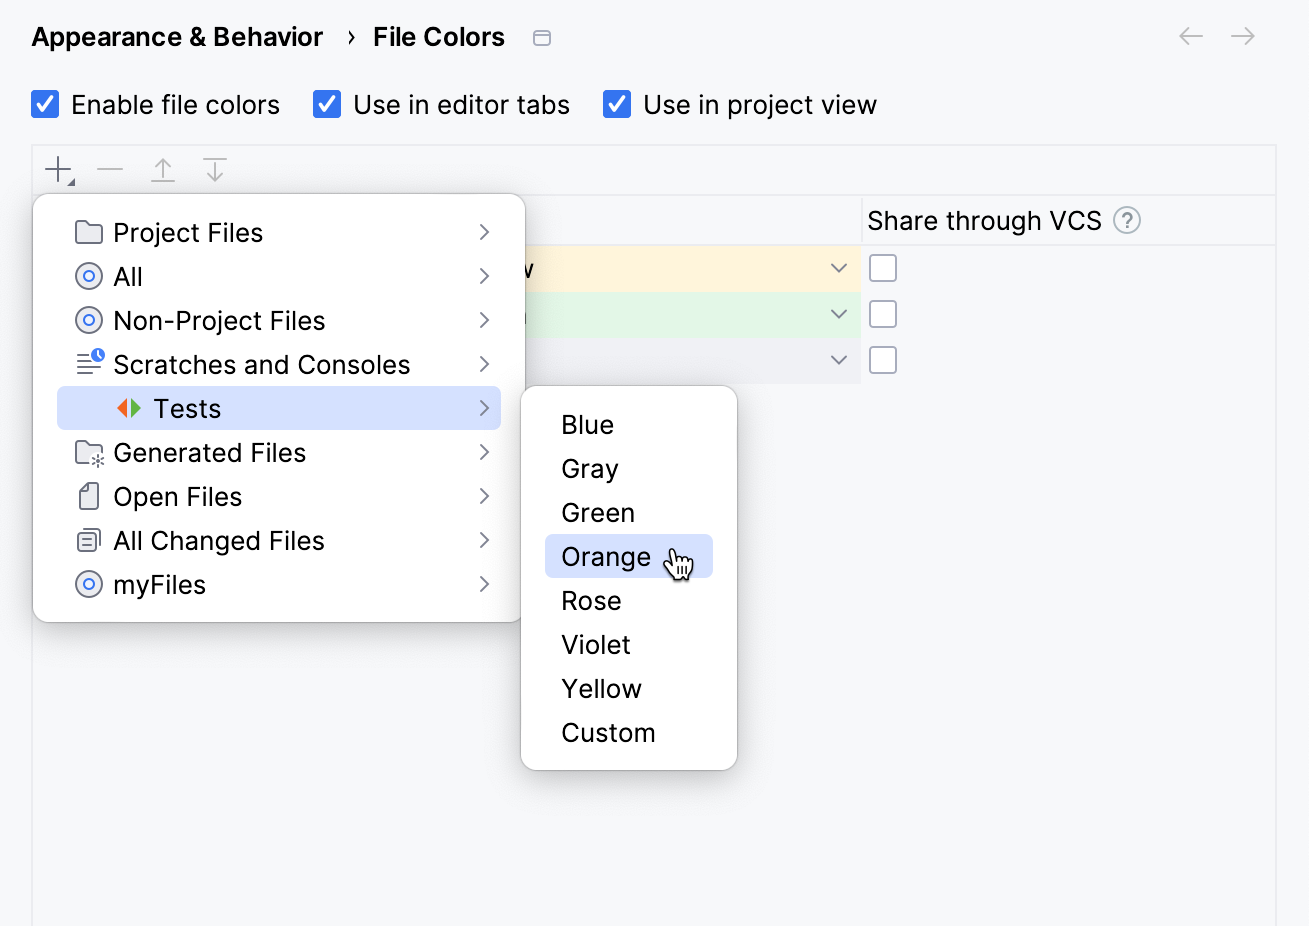The width and height of the screenshot is (1309, 926).
Task: Click the Remove minus toolbar icon
Action: click(x=110, y=170)
